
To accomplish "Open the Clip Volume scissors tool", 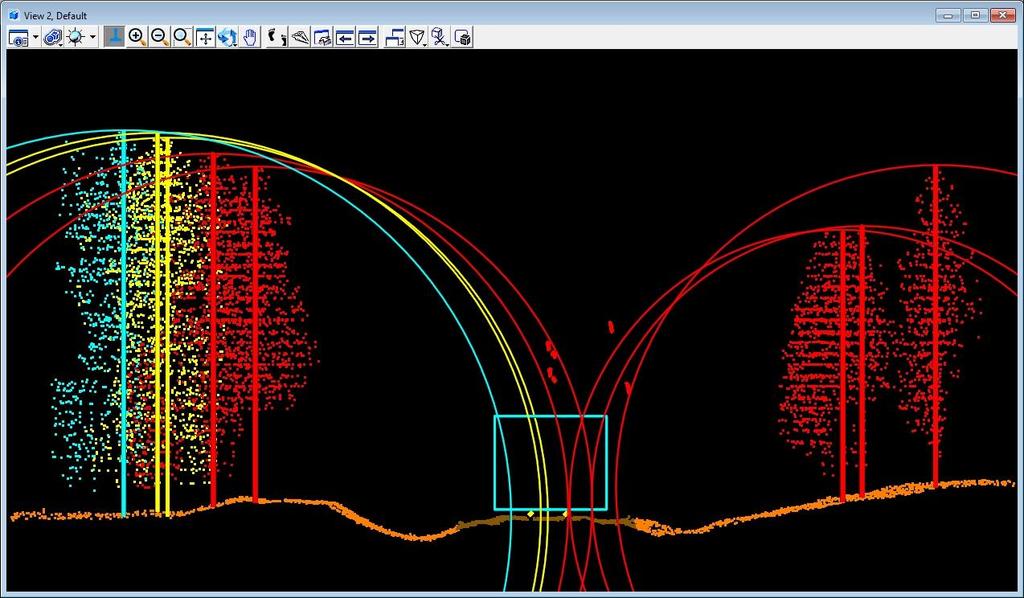I will [x=440, y=37].
